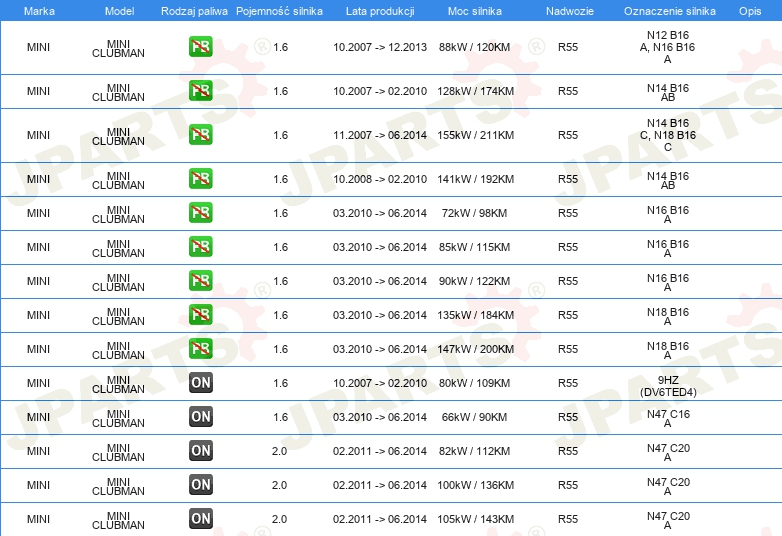Click the N18 B16 A code in the 200KM row
The width and height of the screenshot is (782, 536).
click(668, 350)
